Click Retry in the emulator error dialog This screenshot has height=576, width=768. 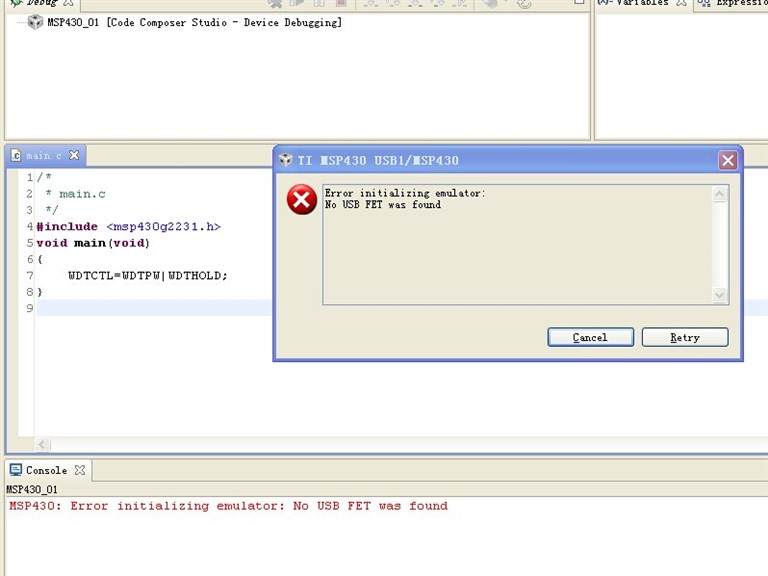coord(685,337)
